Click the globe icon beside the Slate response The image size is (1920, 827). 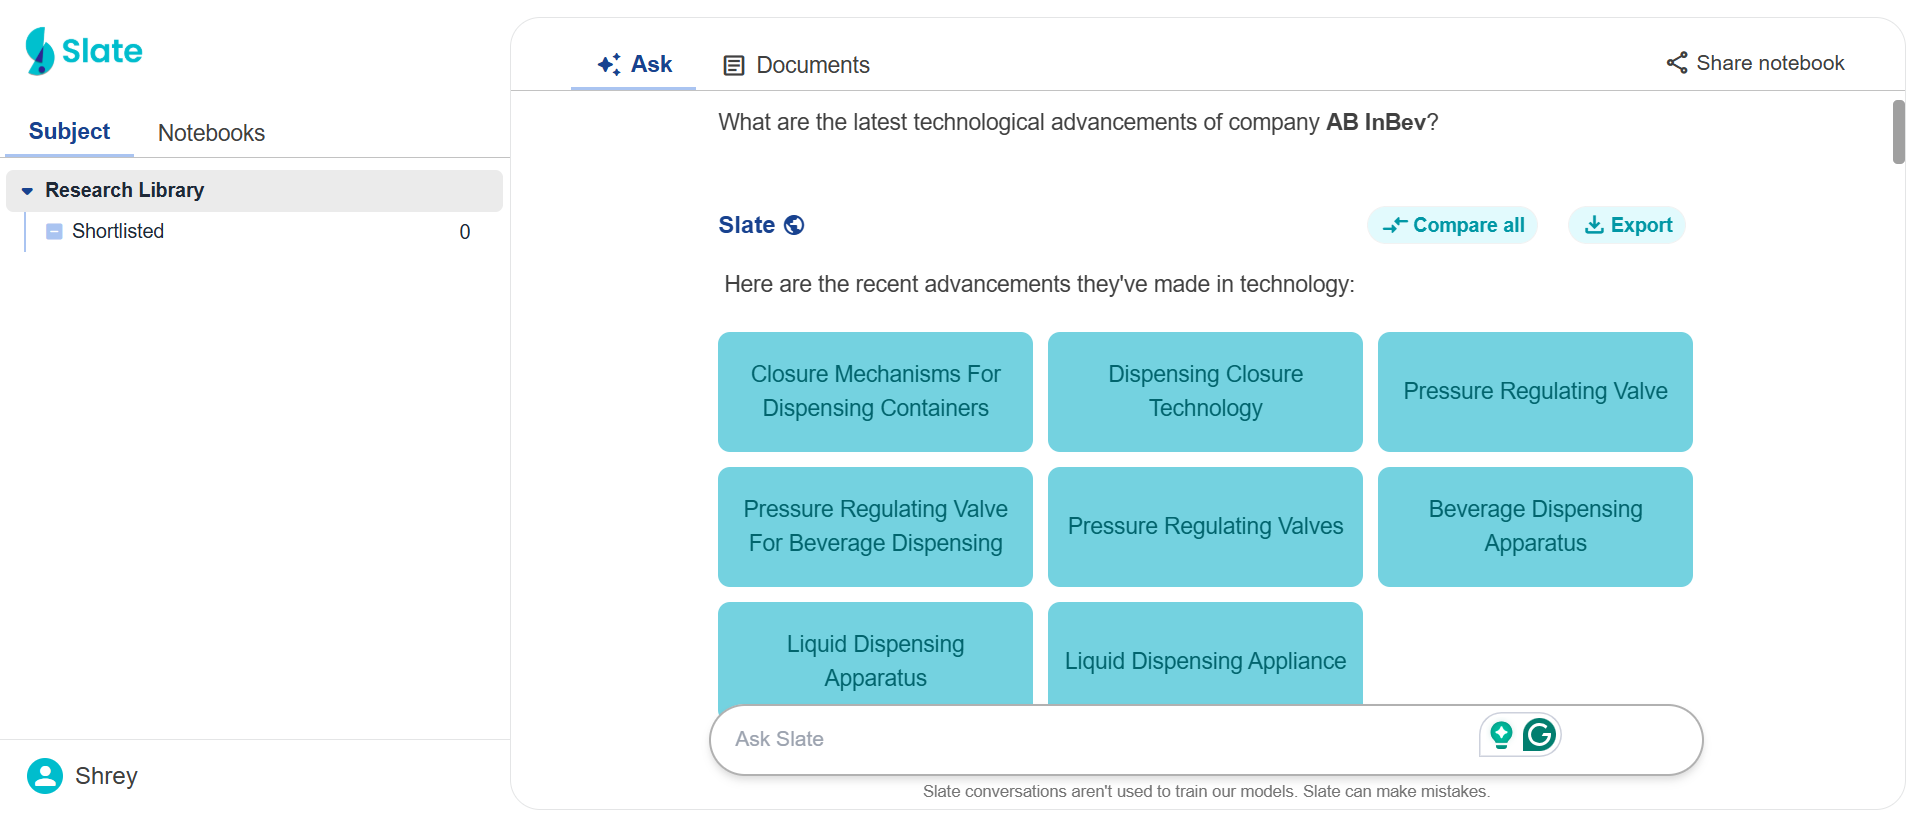point(794,225)
